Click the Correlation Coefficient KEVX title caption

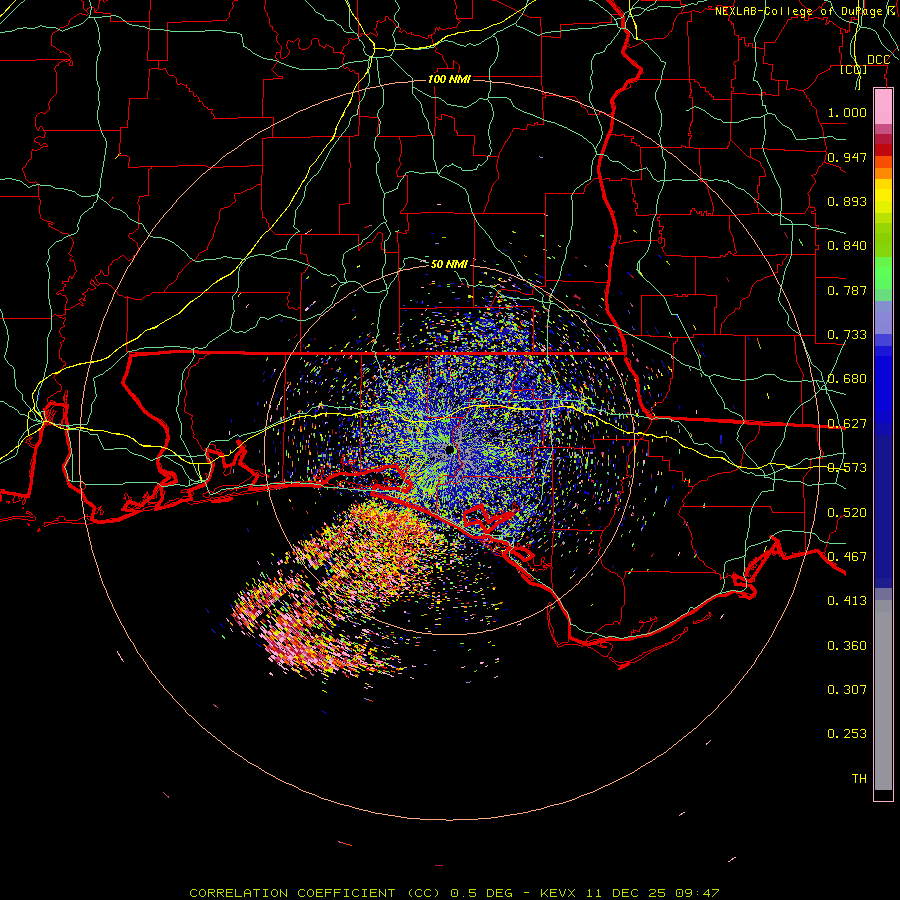point(454,893)
